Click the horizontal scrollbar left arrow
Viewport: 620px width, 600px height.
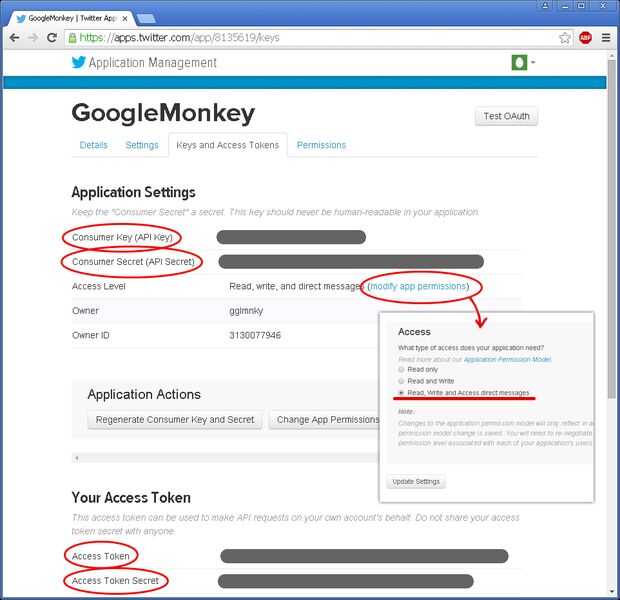(x=77, y=458)
